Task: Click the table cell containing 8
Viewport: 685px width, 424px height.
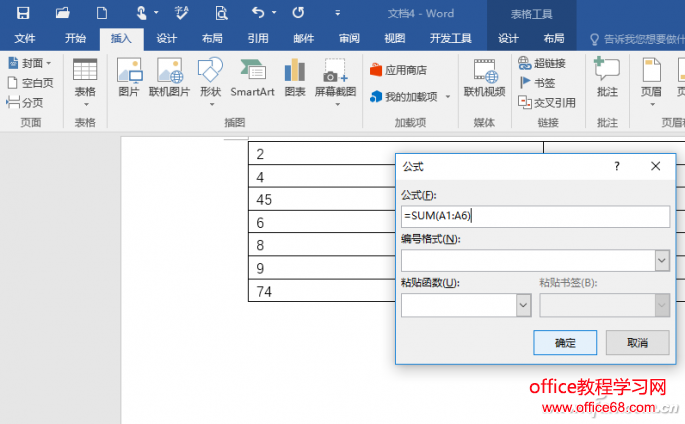Action: coord(322,245)
